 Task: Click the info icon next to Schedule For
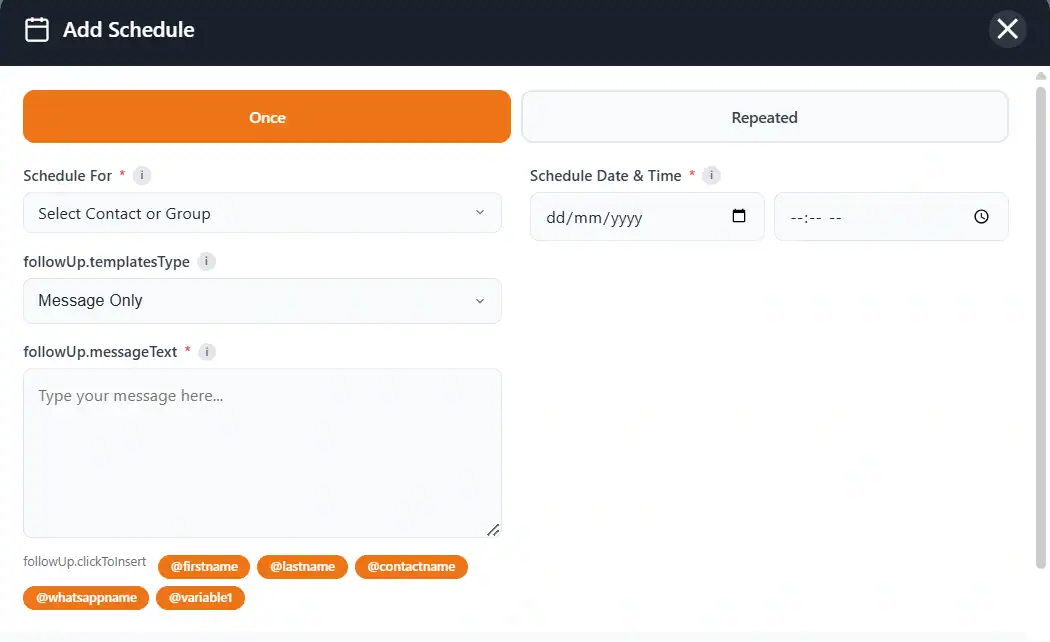(141, 175)
